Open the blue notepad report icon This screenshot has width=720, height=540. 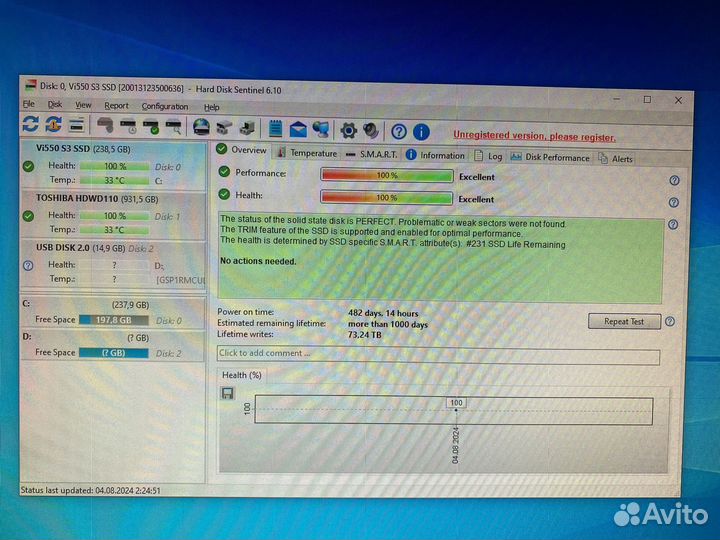coord(275,129)
